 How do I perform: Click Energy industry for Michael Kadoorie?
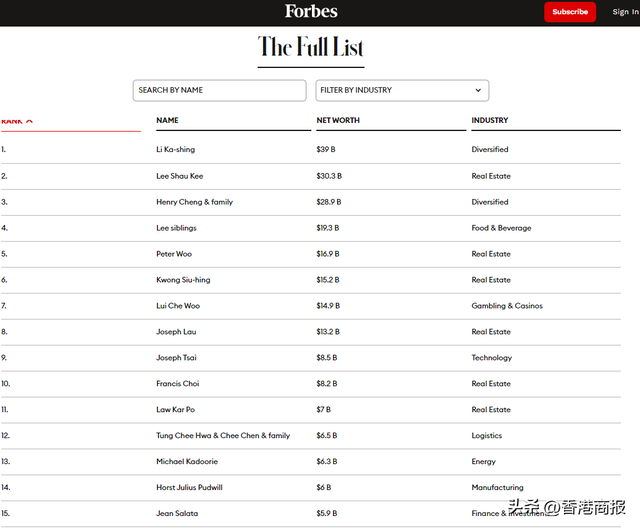click(x=483, y=462)
